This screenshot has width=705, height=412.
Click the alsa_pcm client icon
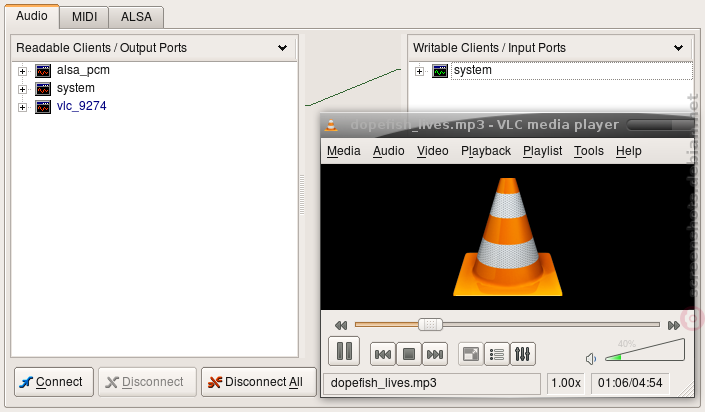[43, 71]
